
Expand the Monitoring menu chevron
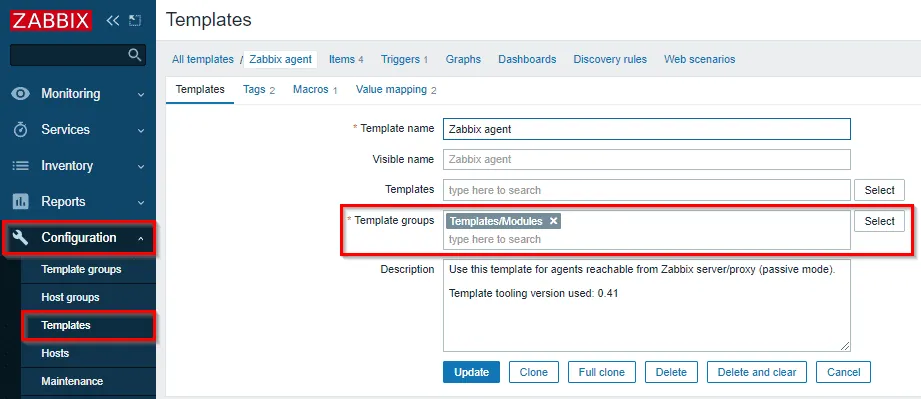click(141, 95)
